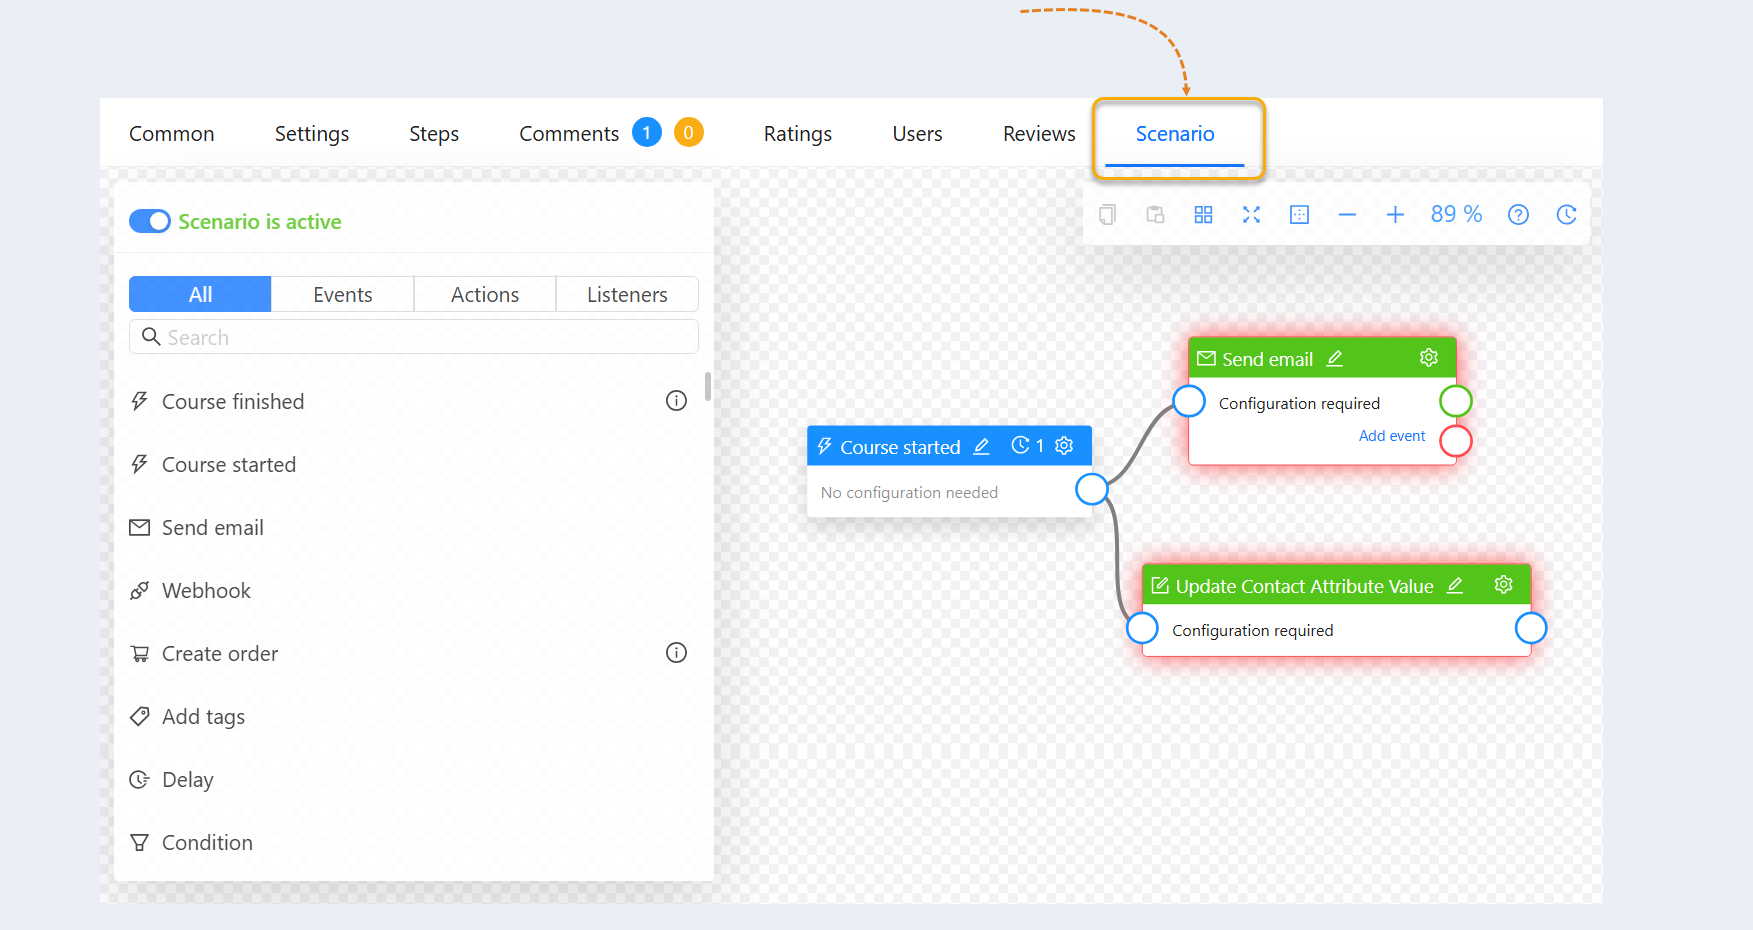Click the sidebar list scrollbar
The image size is (1753, 930).
point(708,386)
